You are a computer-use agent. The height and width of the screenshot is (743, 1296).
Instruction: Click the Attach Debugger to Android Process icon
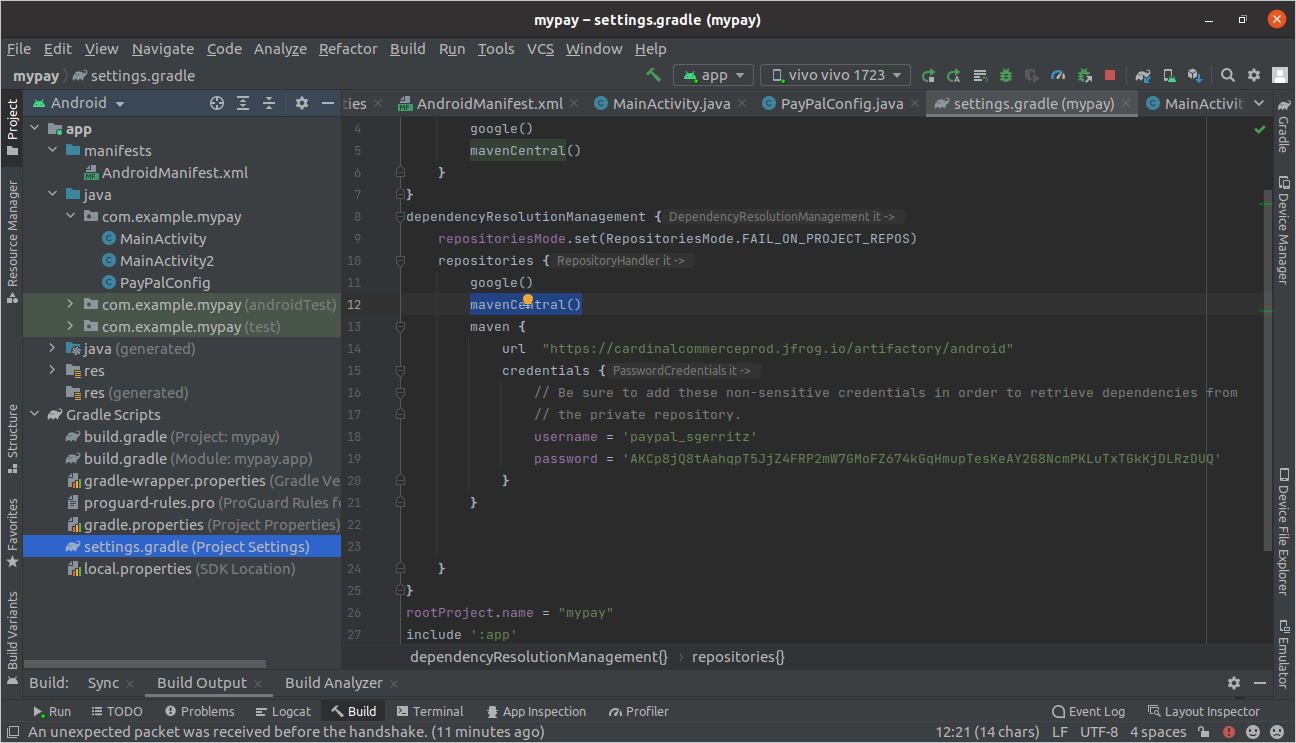[1084, 75]
